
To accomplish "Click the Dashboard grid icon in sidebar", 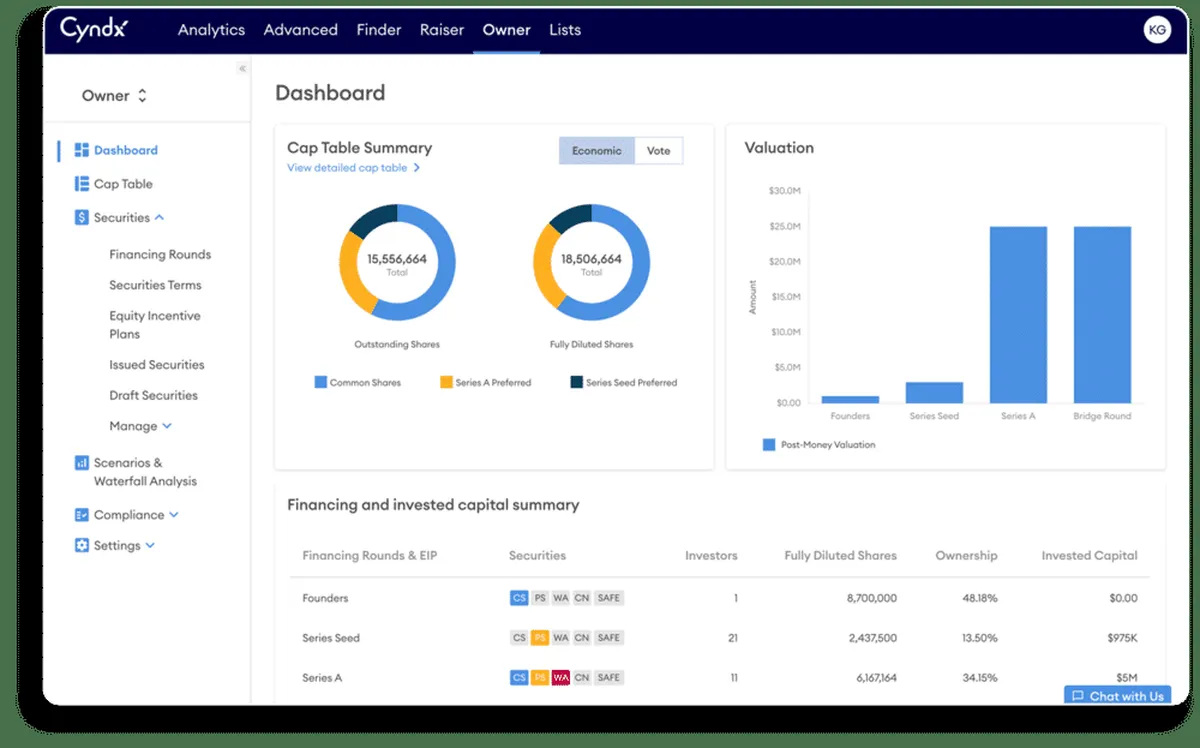I will click(x=82, y=150).
